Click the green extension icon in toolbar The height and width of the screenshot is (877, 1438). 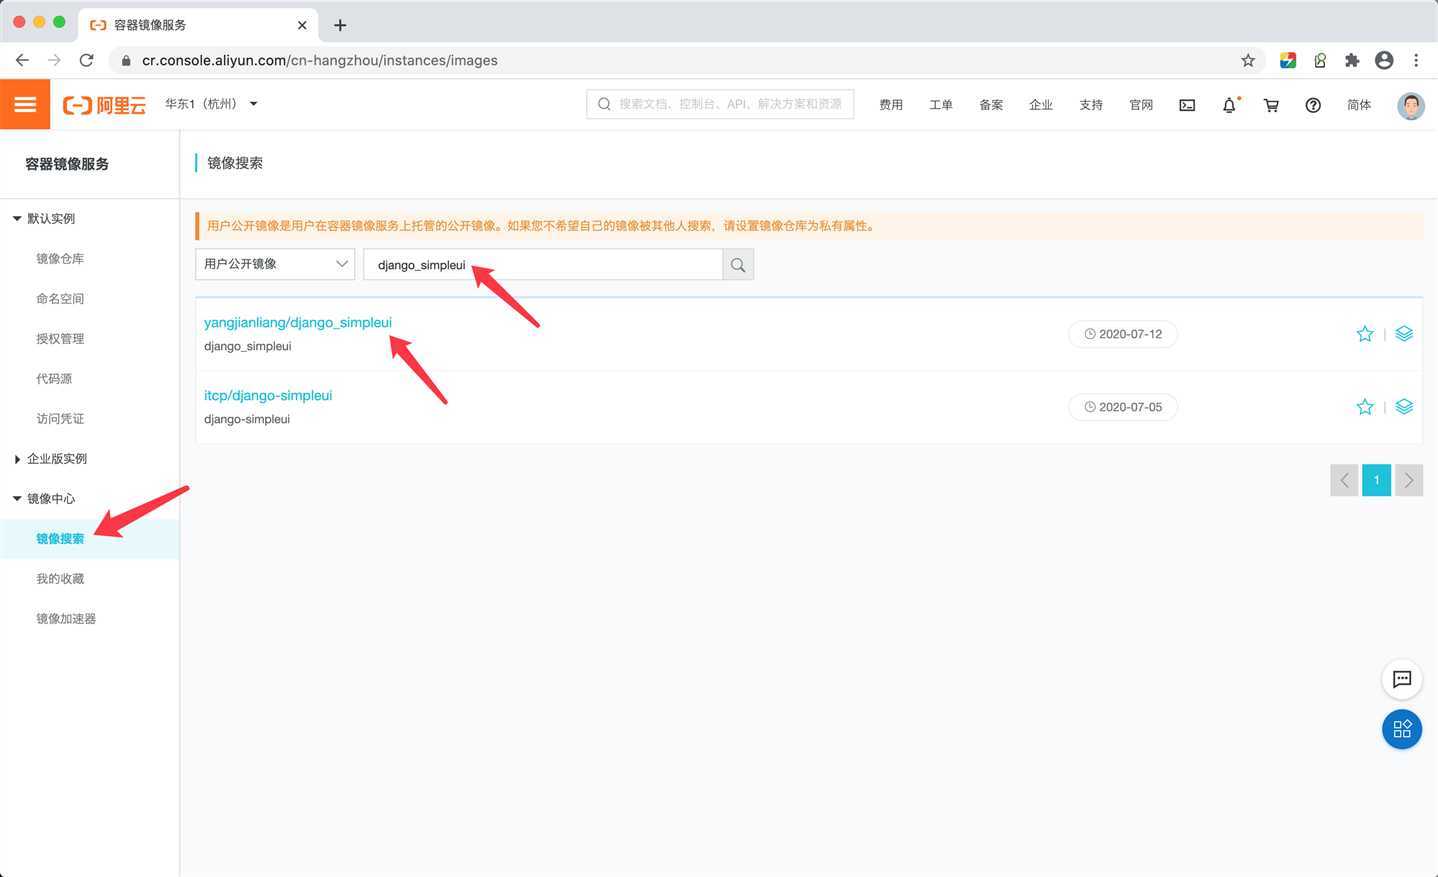(1320, 60)
